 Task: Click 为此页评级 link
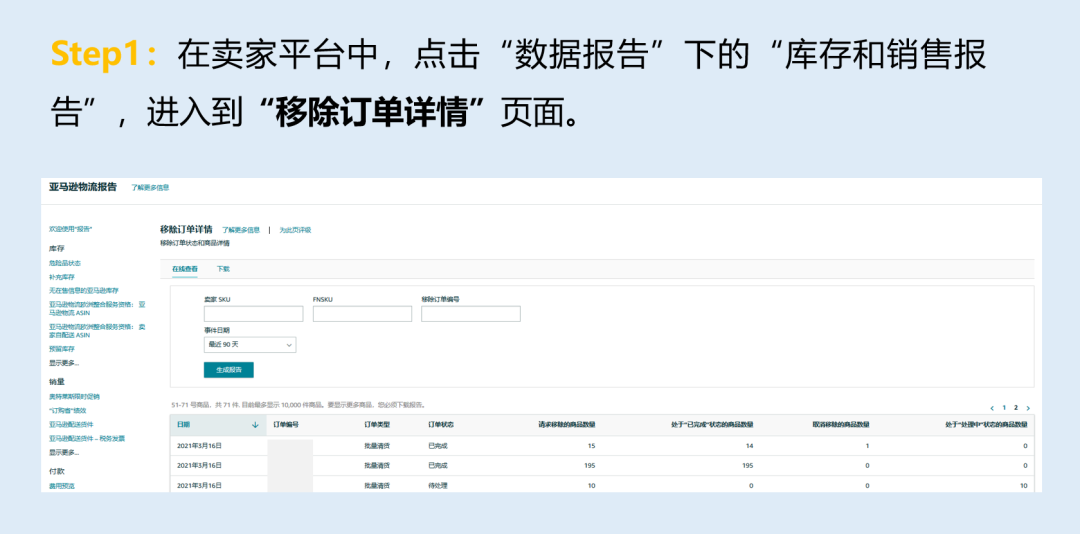[x=295, y=230]
